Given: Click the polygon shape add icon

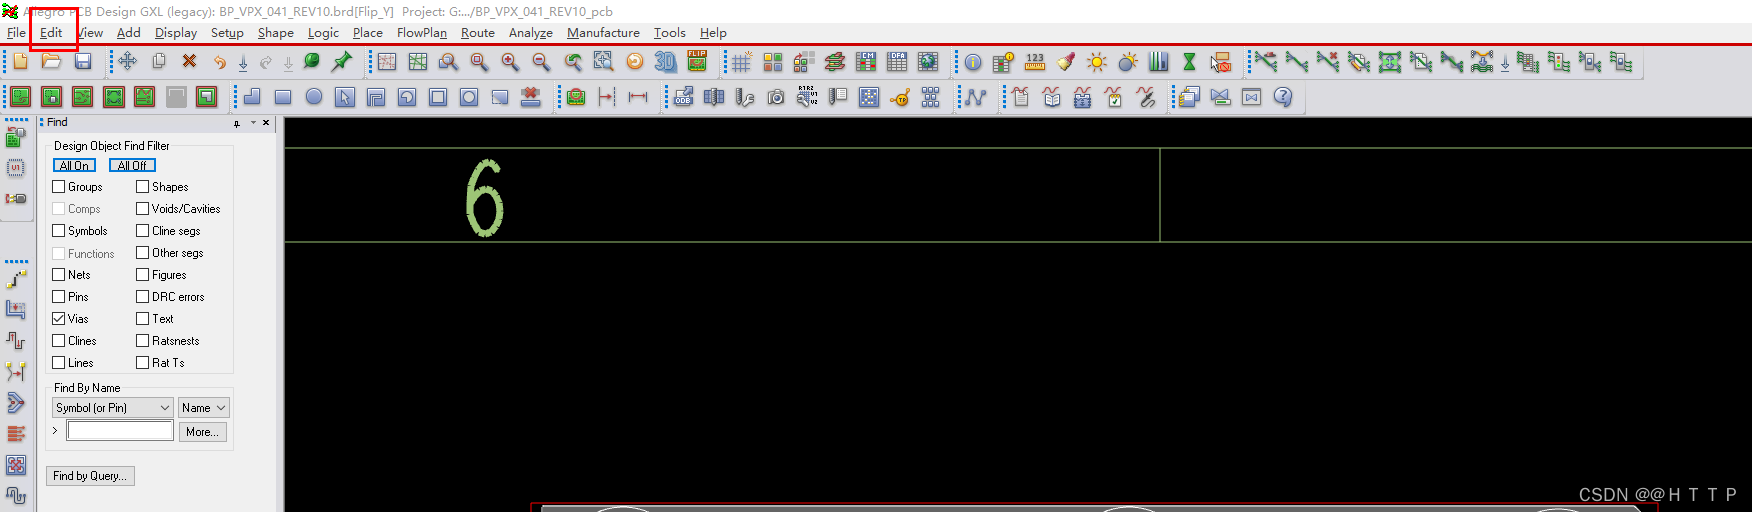Looking at the screenshot, I should click(252, 97).
